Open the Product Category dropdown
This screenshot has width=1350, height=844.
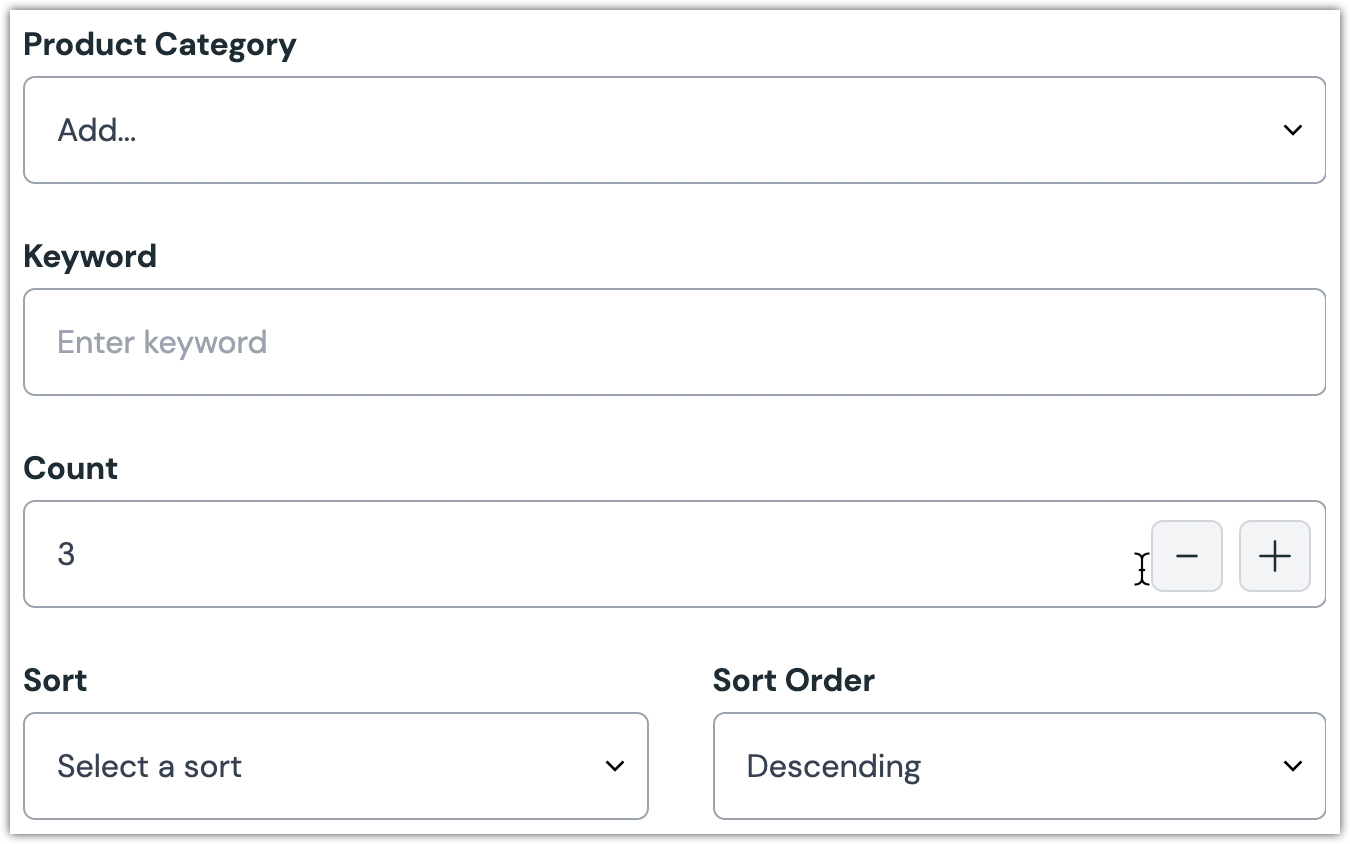[674, 130]
